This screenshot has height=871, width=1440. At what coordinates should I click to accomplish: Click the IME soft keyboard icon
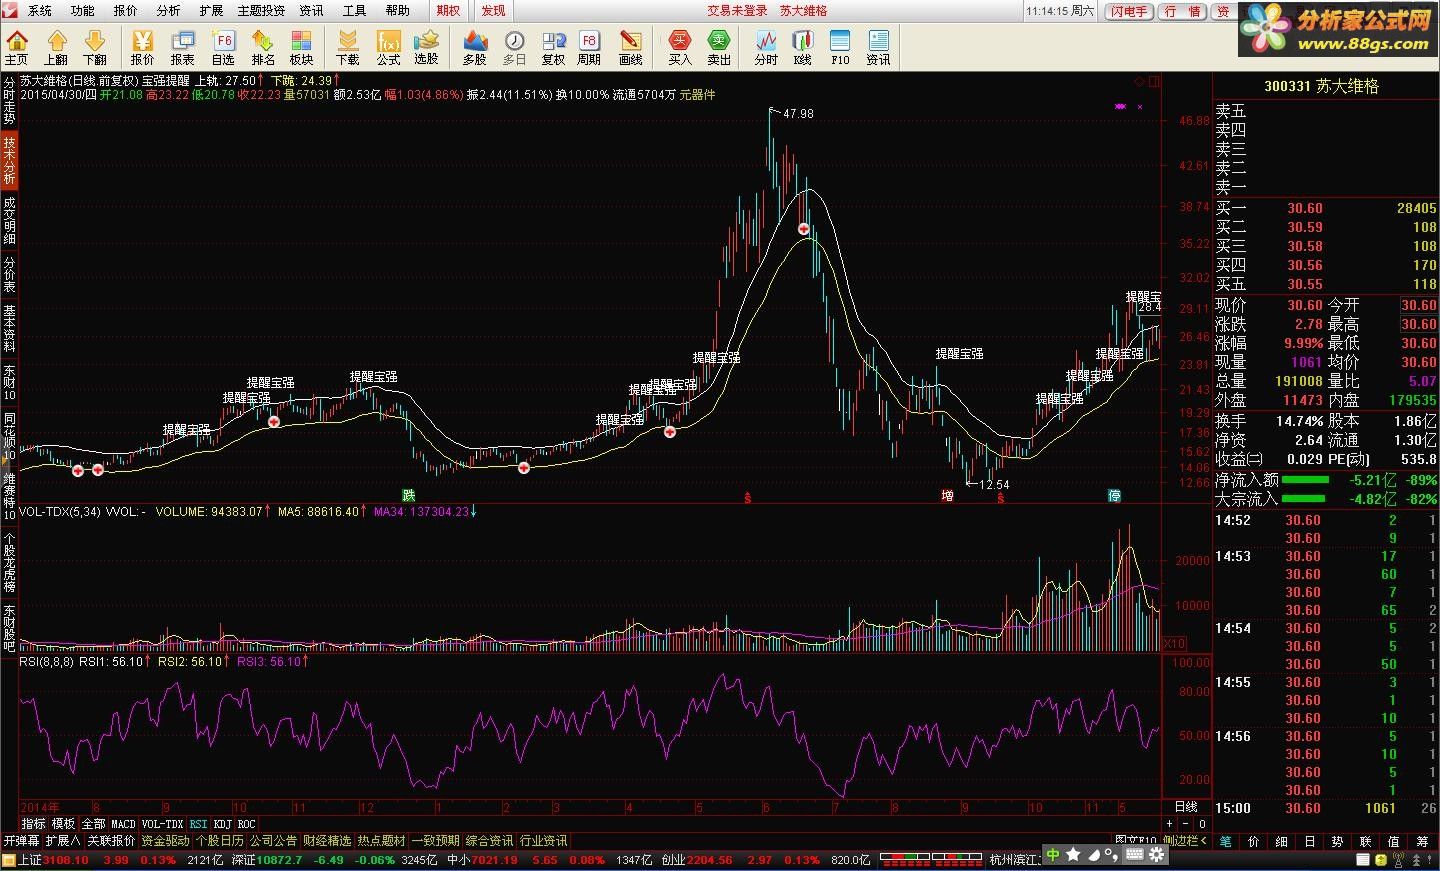1135,855
